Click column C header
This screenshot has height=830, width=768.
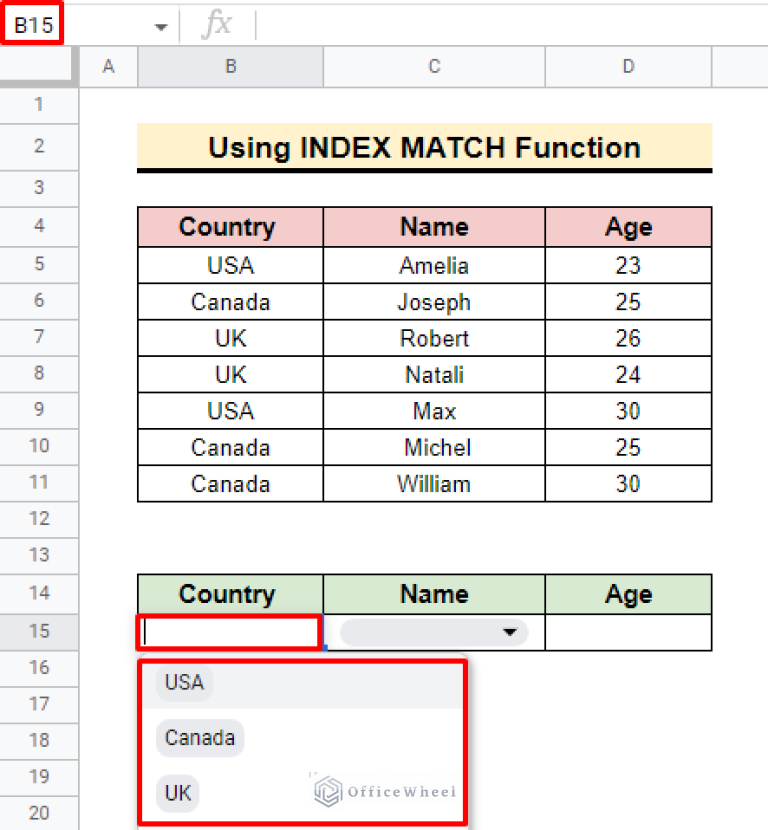[434, 67]
